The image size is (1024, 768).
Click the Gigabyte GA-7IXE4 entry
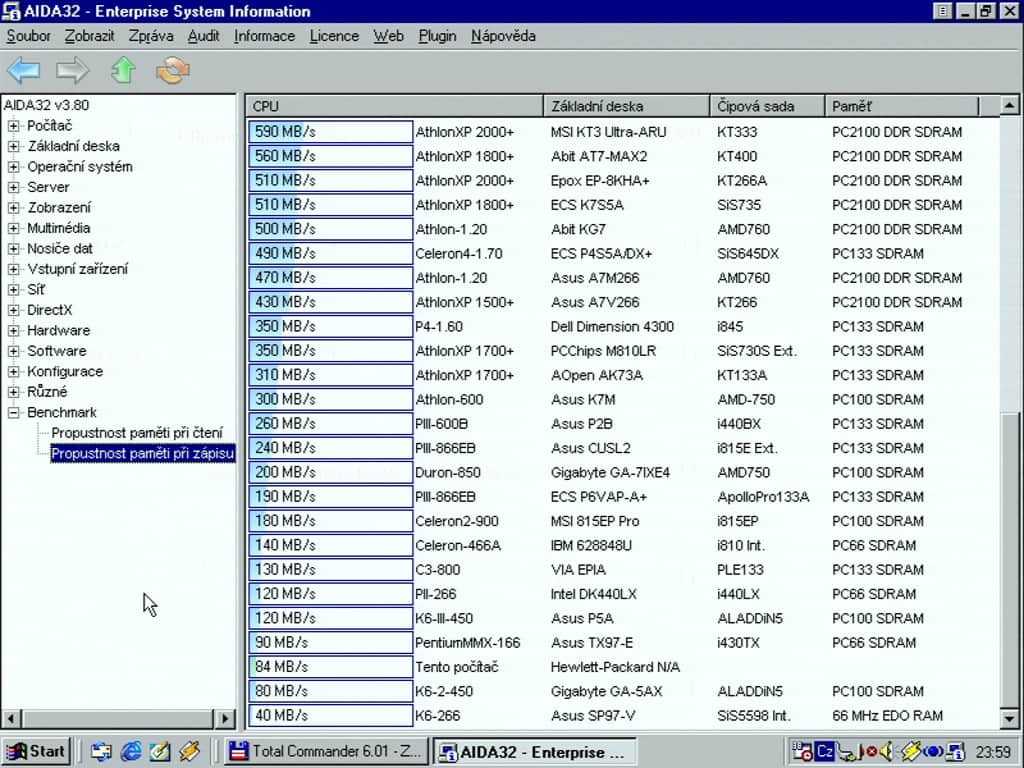[610, 472]
